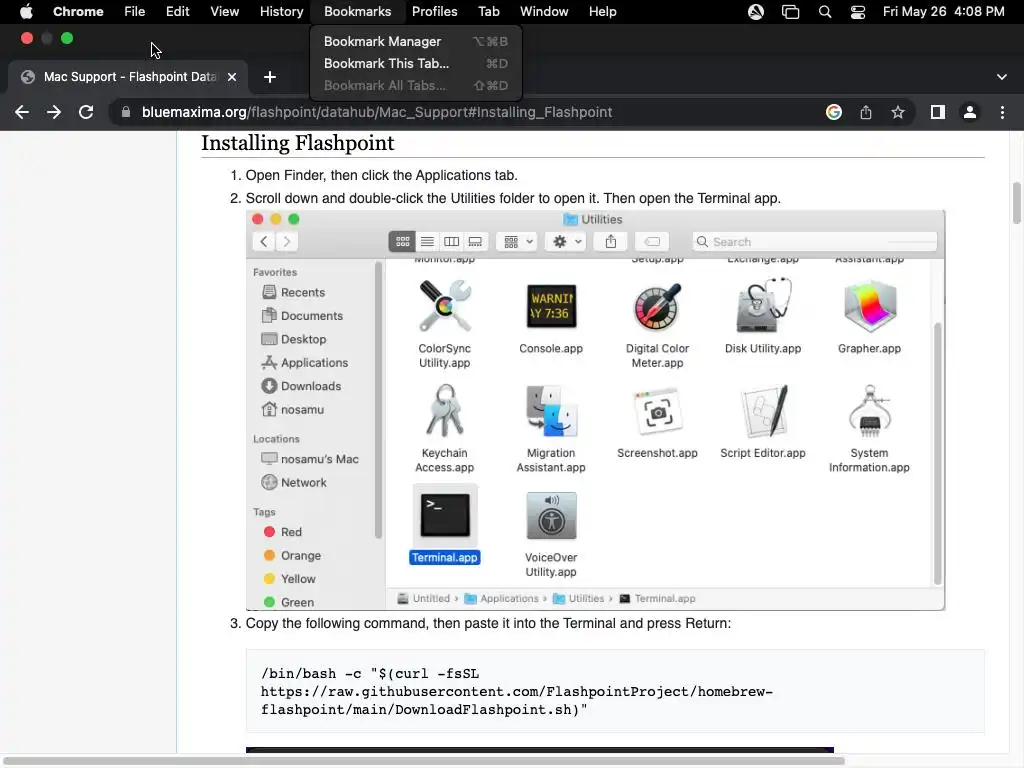
Task: Click the Yellow tag
Action: 289,579
